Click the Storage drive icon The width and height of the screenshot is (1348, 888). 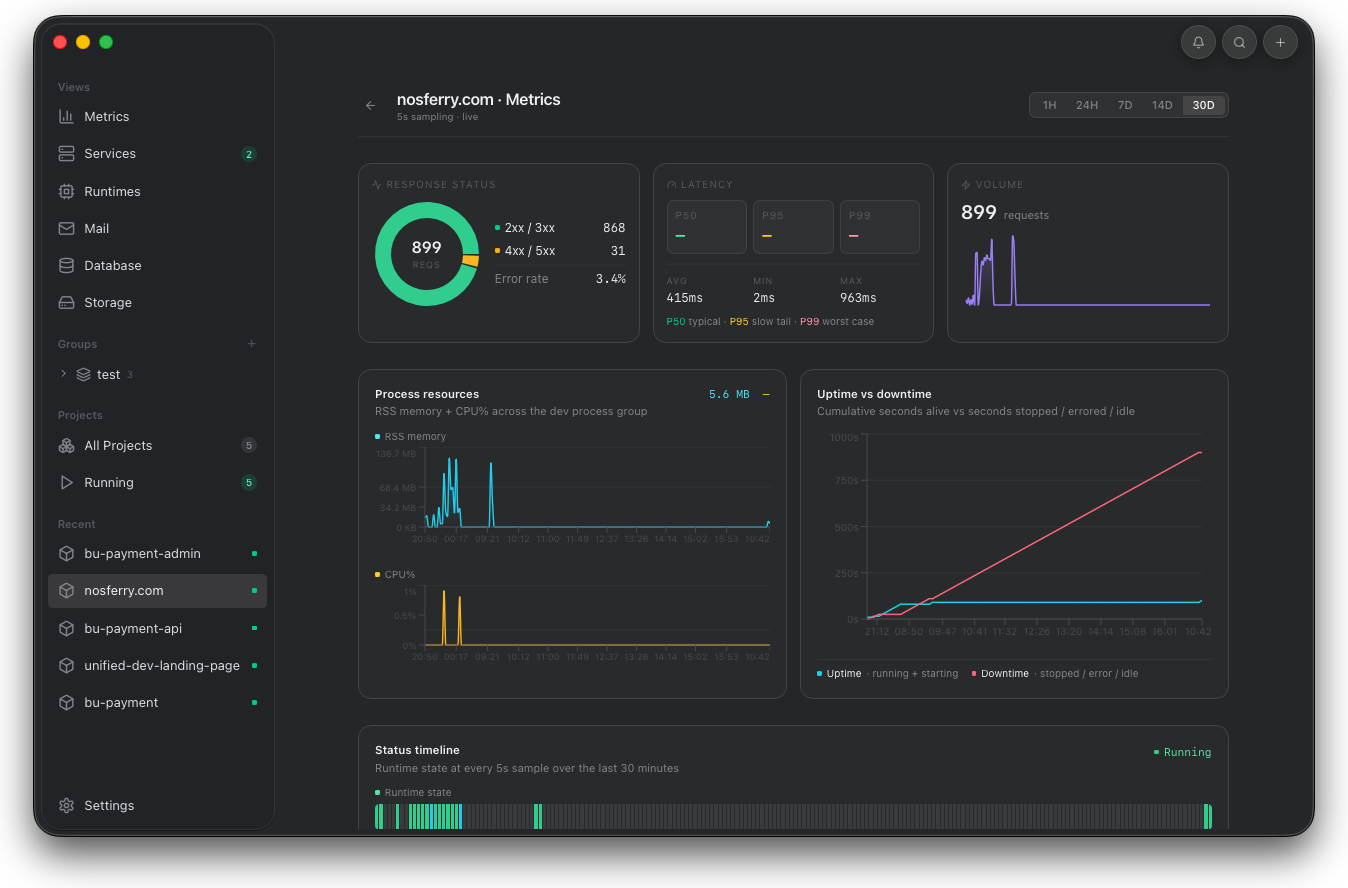pos(67,302)
